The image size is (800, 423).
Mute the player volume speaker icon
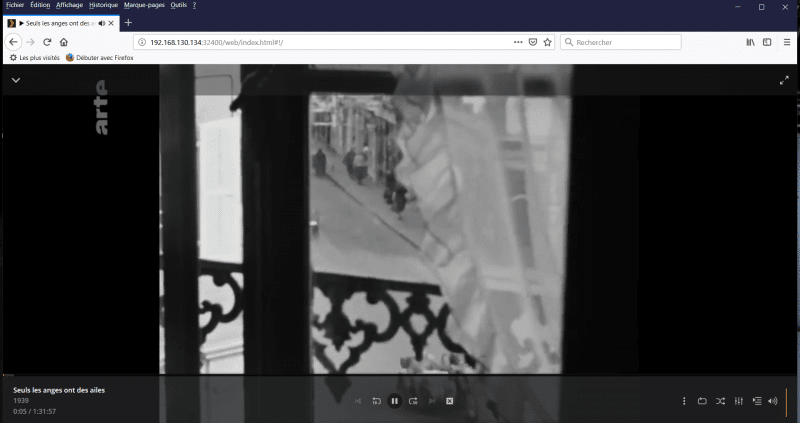[x=773, y=401]
